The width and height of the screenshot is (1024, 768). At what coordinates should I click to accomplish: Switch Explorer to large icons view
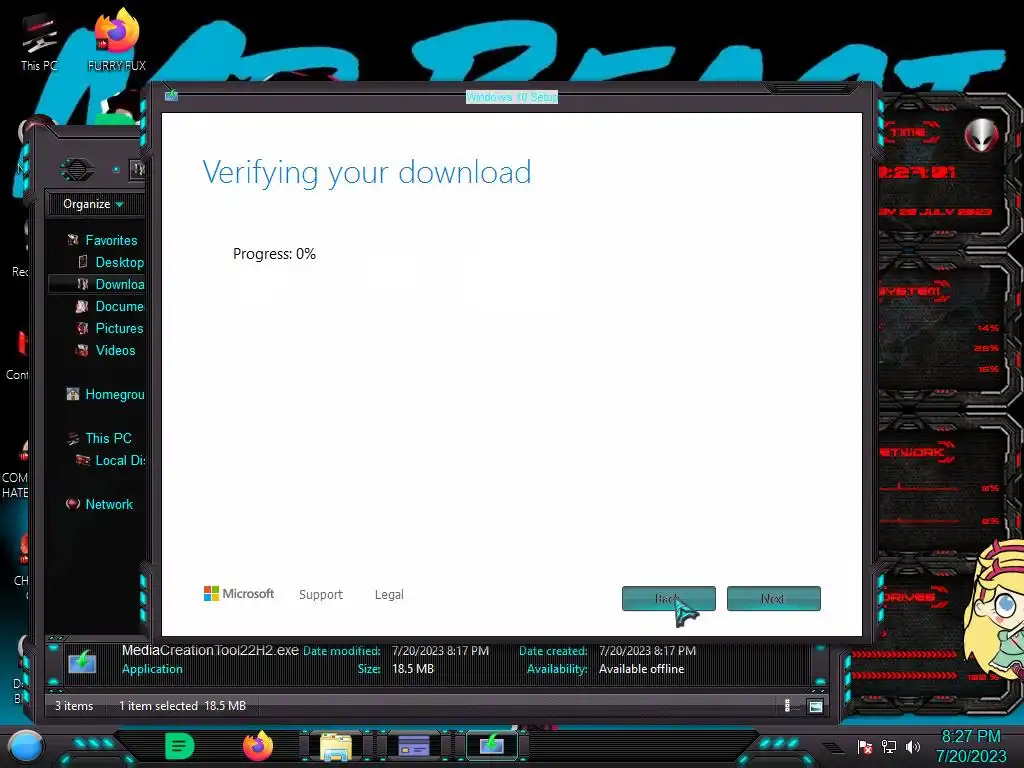coord(815,706)
